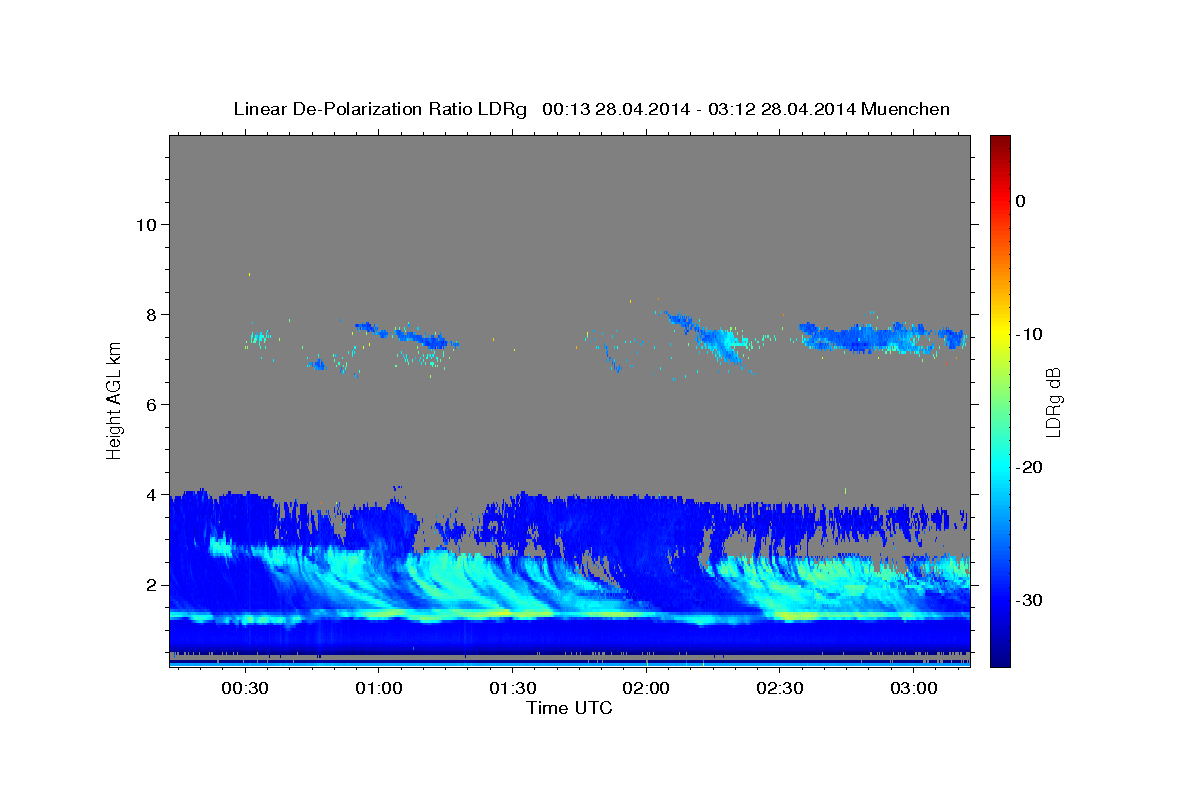Click the colorbar value -10
This screenshot has width=1200, height=800.
click(1030, 334)
